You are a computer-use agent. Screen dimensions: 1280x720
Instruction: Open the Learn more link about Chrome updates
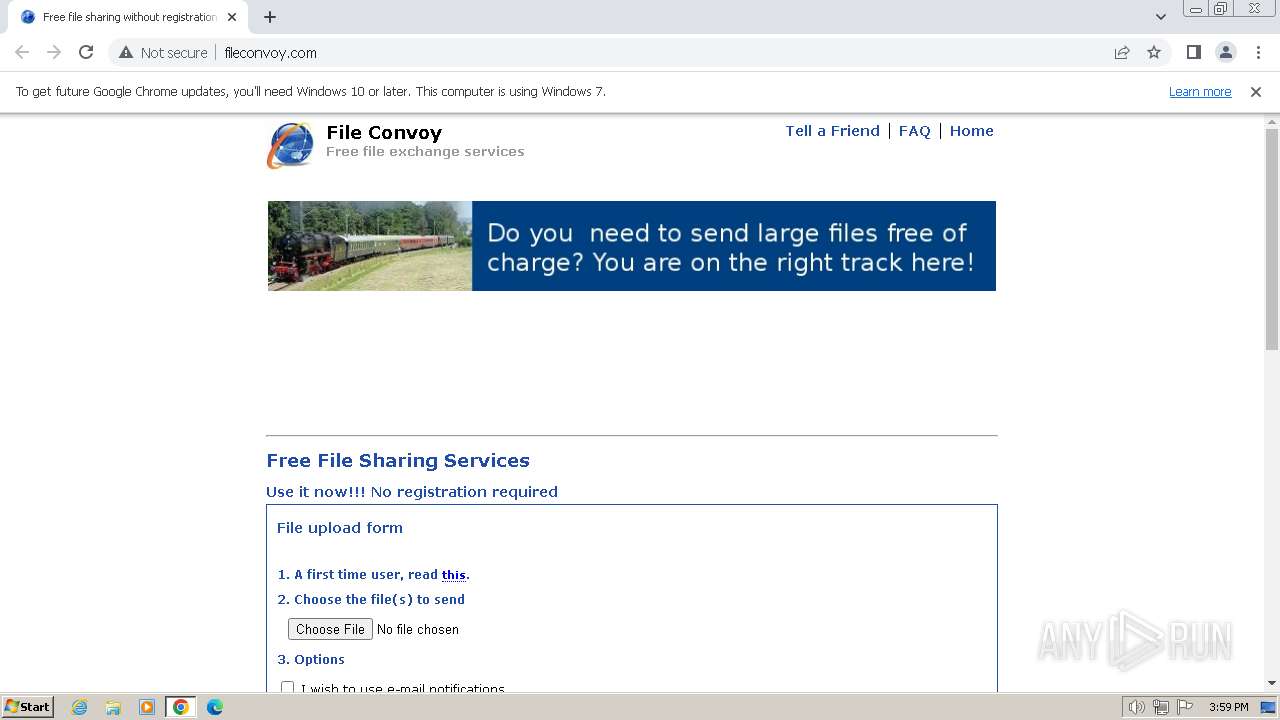pyautogui.click(x=1200, y=91)
